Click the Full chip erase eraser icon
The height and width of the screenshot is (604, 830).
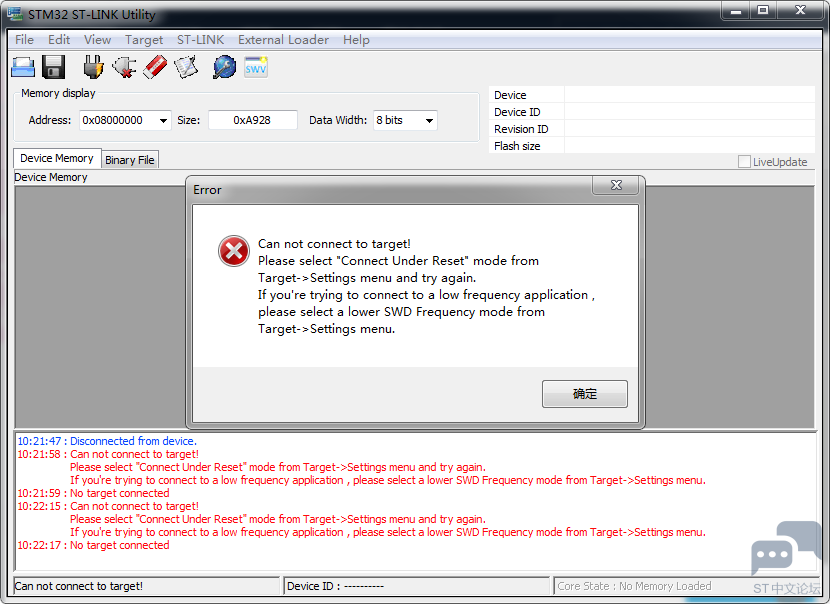[x=155, y=67]
